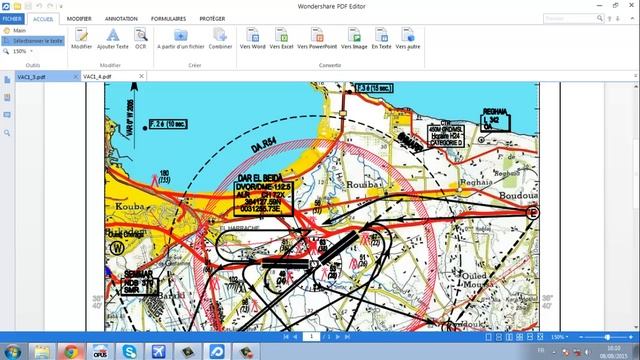Switch to the ACCUEIL ribbon tab
Image resolution: width=640 pixels, height=360 pixels.
[x=43, y=19]
